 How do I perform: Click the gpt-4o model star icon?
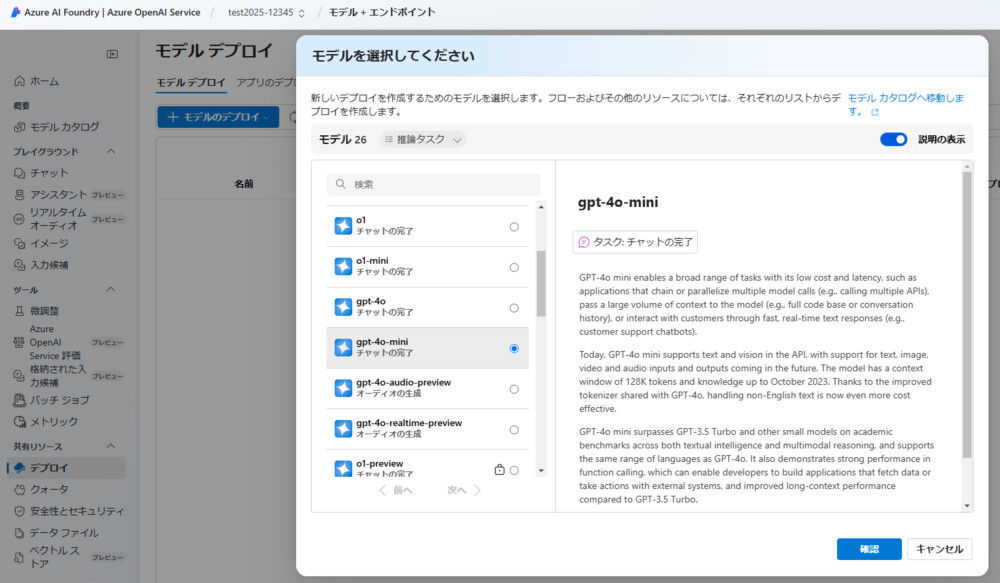point(343,307)
